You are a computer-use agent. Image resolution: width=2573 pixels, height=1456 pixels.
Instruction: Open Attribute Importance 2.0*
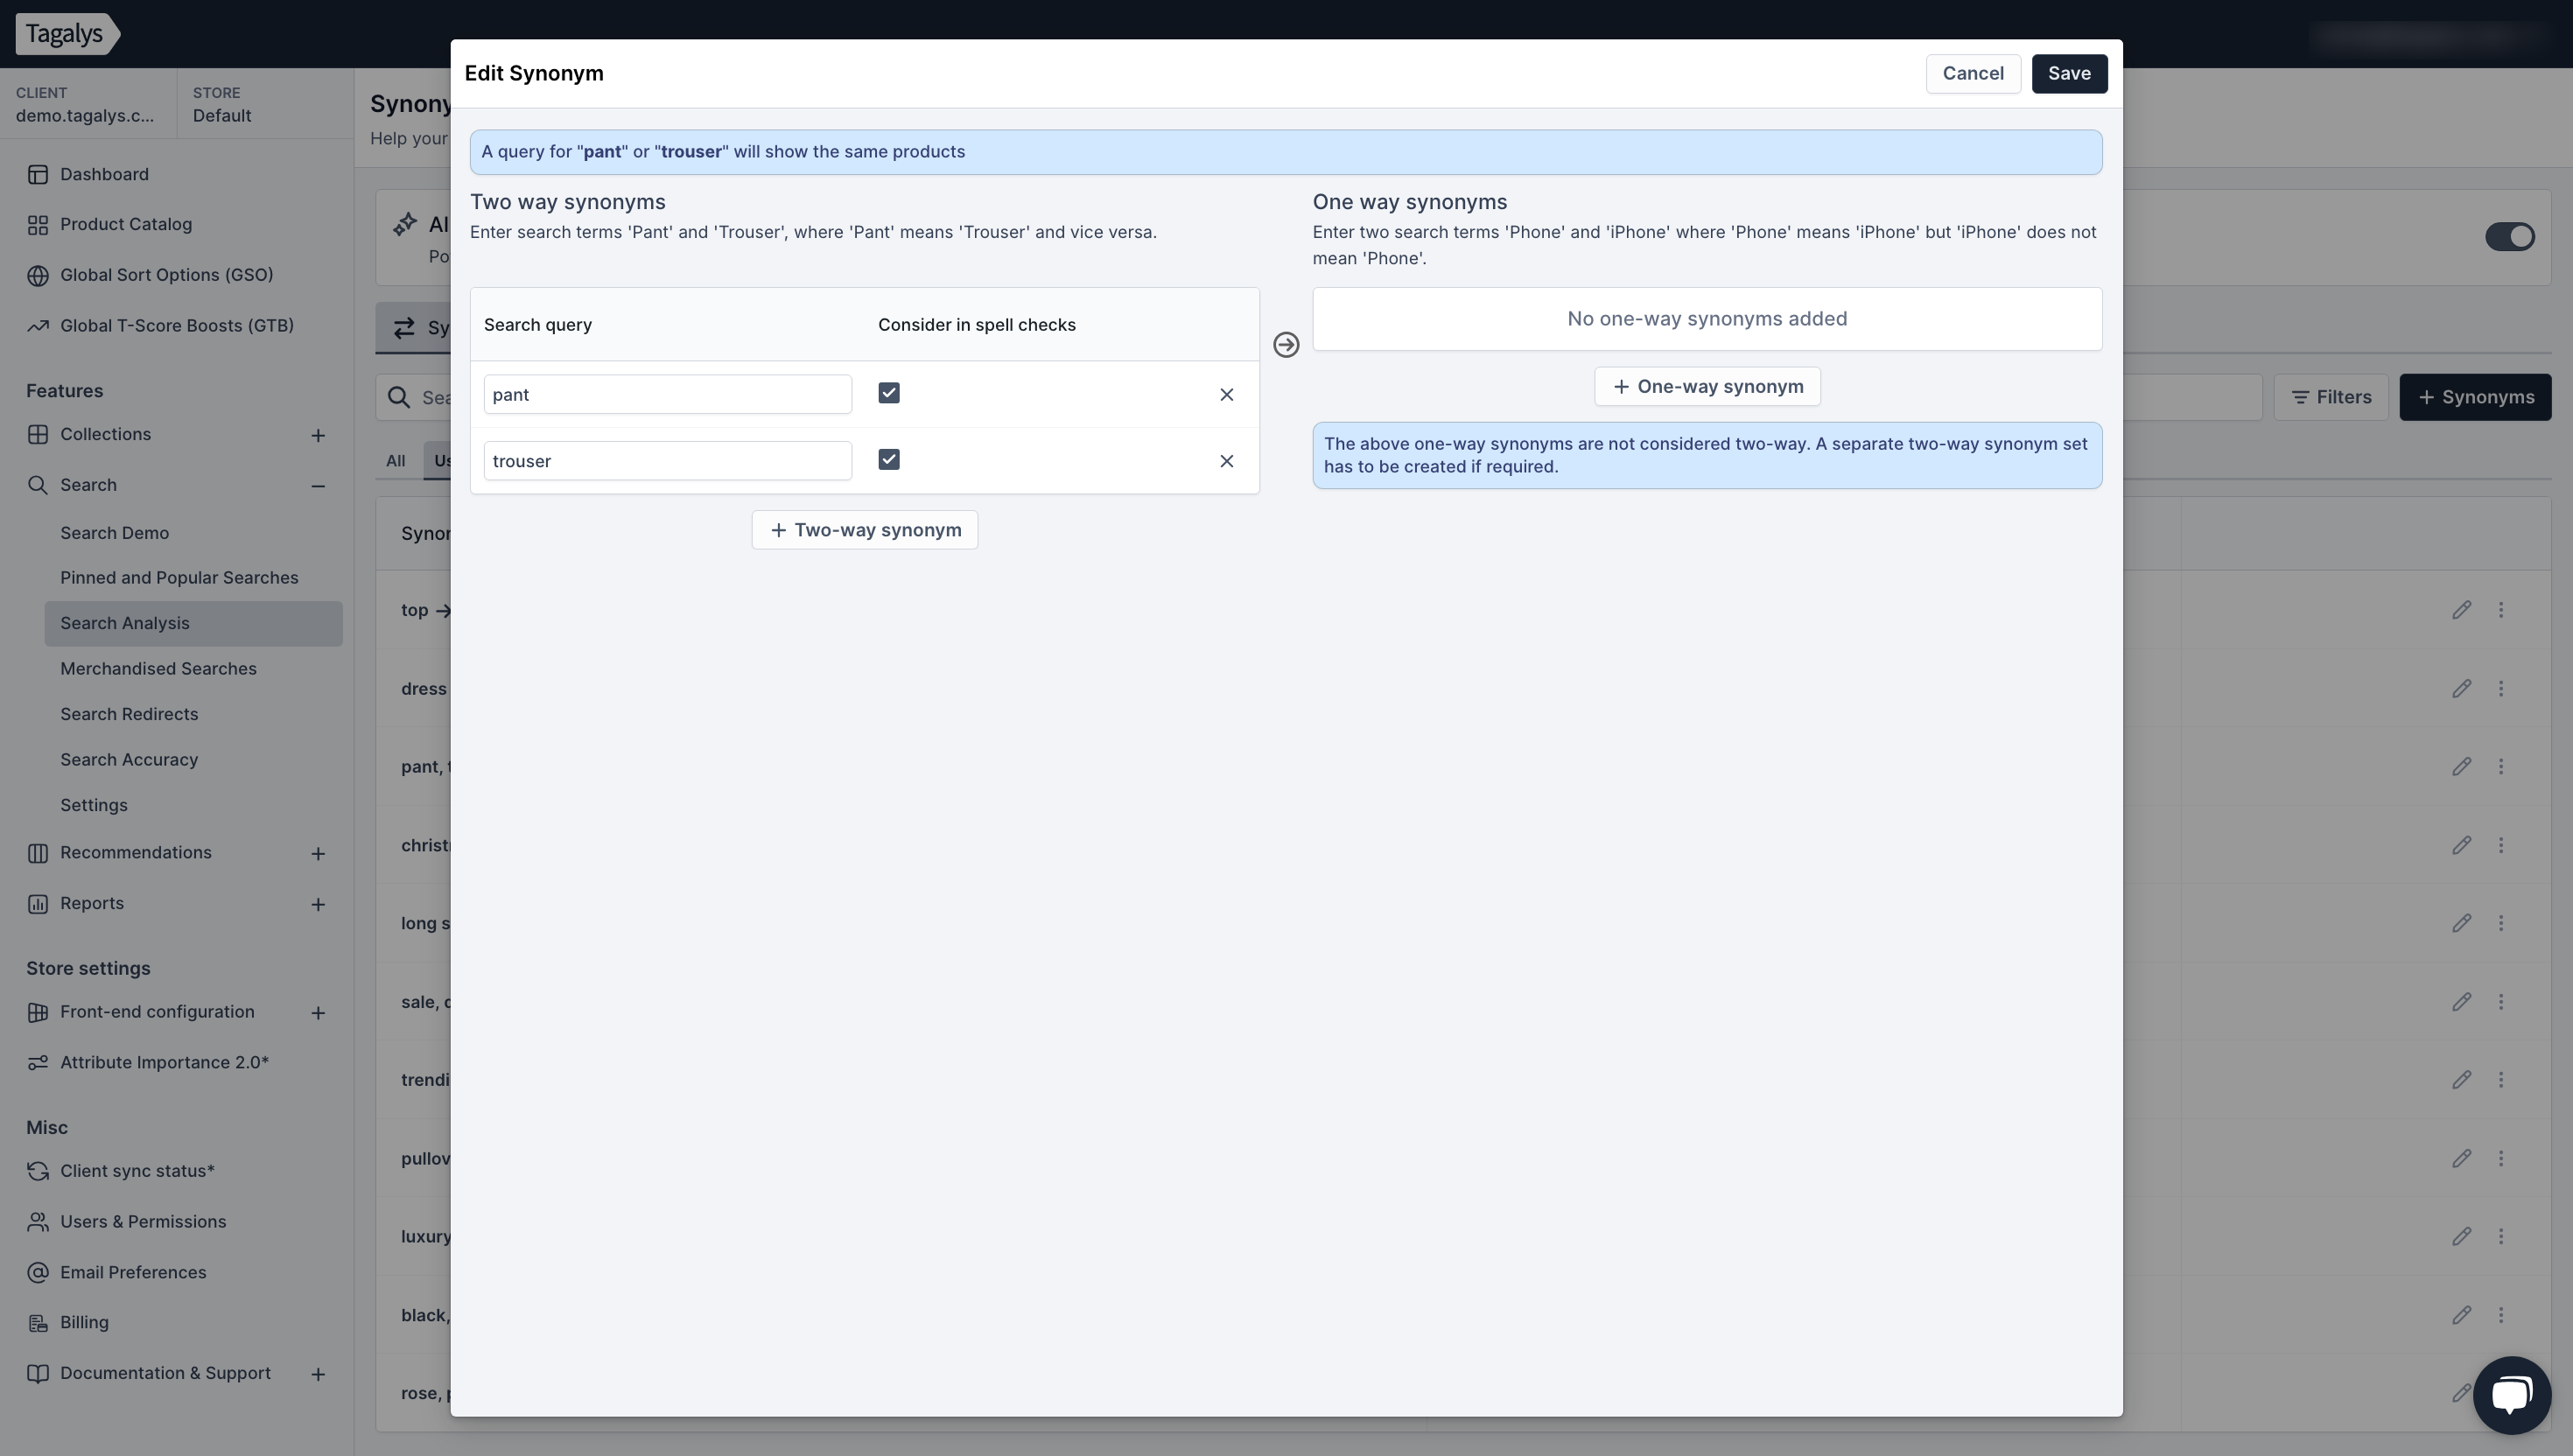point(164,1063)
